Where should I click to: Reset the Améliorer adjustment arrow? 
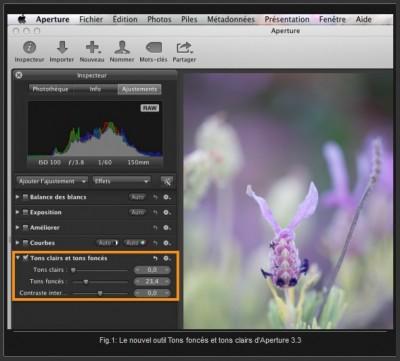pos(156,228)
